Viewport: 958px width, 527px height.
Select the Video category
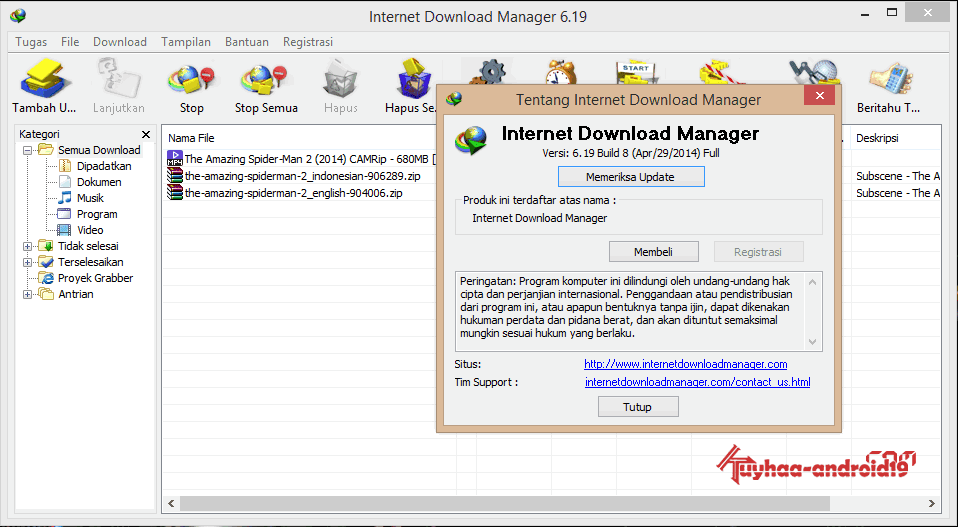point(90,230)
